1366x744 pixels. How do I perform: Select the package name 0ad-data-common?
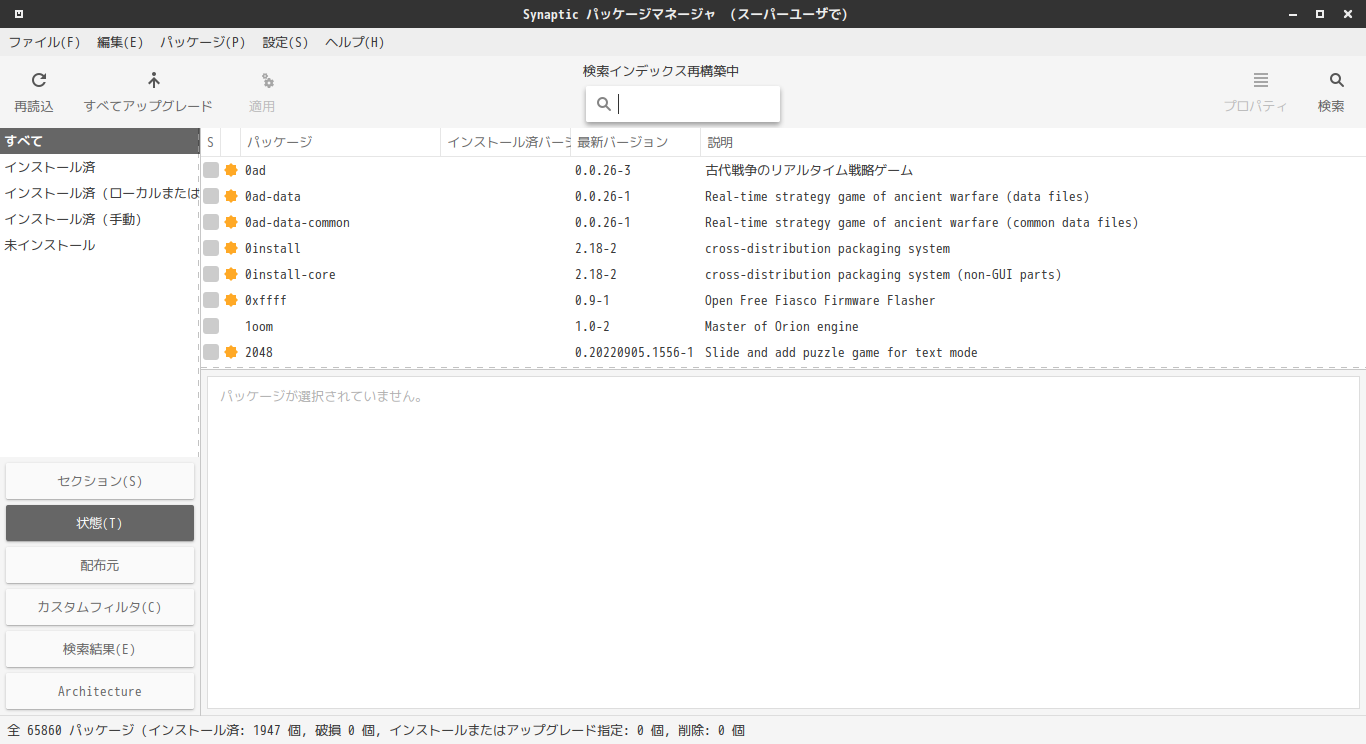coord(297,222)
